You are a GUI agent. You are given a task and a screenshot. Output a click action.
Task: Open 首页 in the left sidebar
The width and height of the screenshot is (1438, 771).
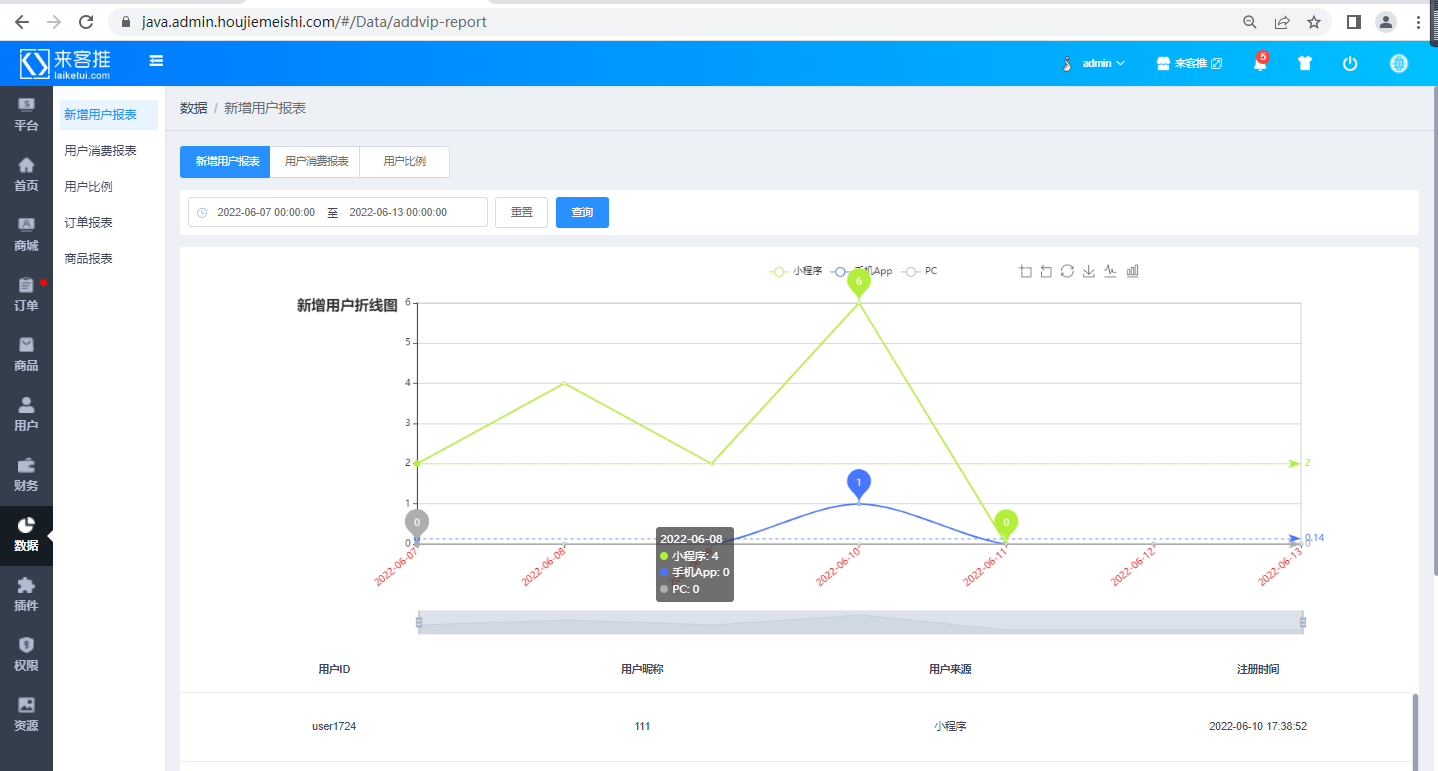coord(26,175)
